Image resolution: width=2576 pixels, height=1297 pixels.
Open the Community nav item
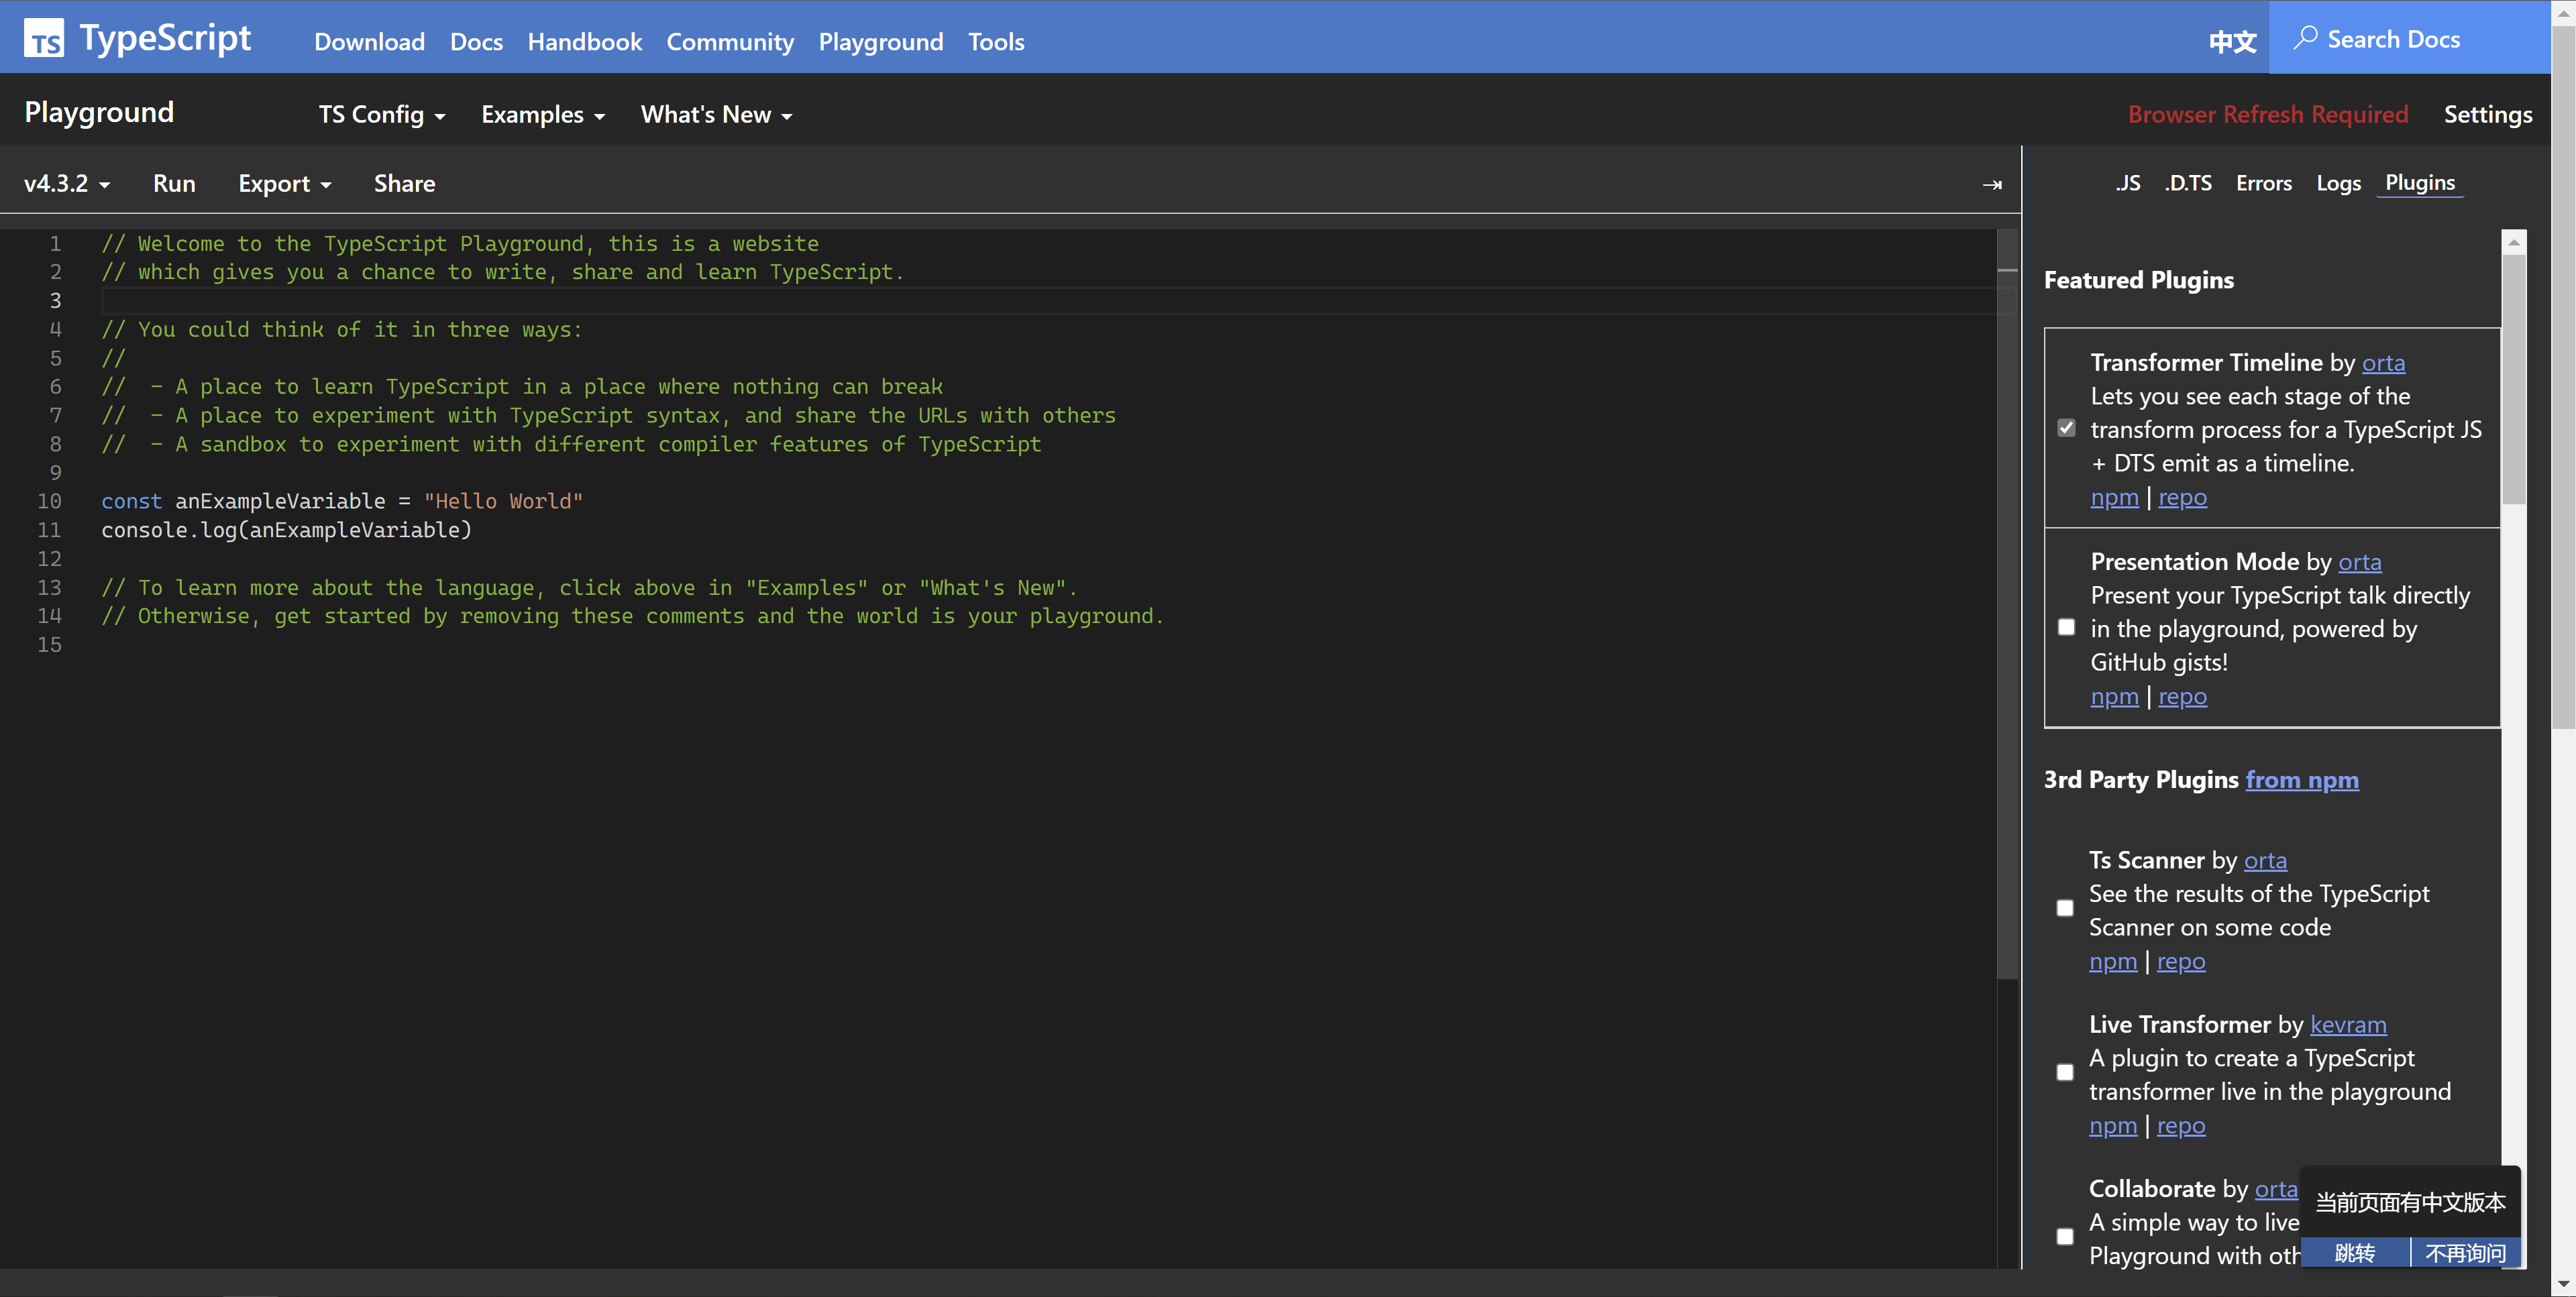click(x=730, y=42)
